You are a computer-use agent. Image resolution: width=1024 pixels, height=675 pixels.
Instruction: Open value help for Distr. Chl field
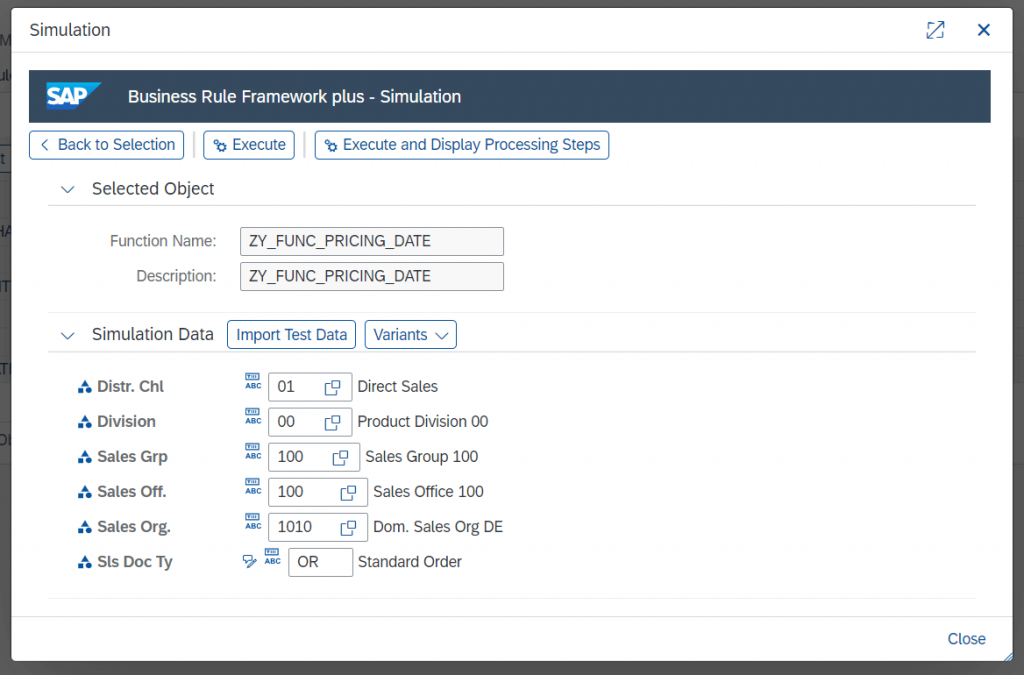pos(332,387)
